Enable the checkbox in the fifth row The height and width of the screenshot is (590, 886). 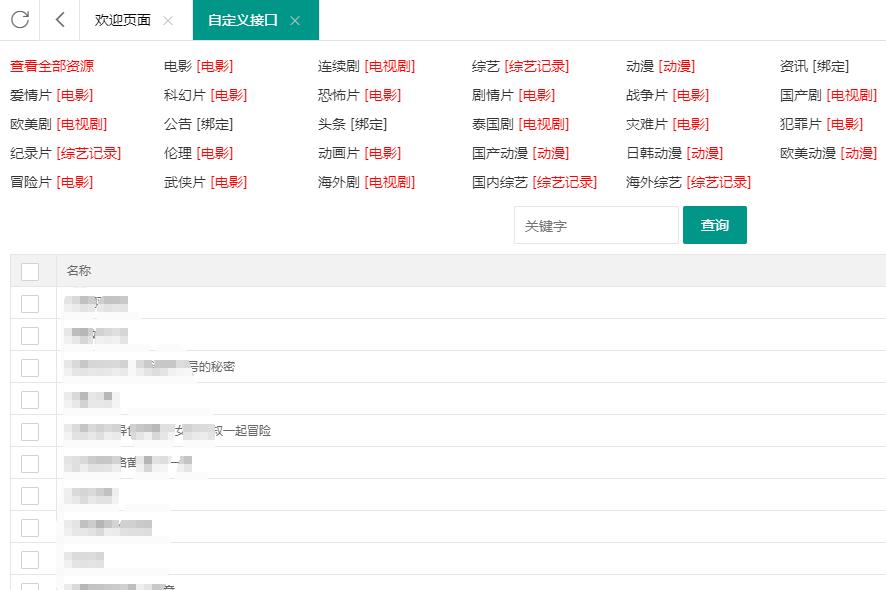click(x=30, y=431)
